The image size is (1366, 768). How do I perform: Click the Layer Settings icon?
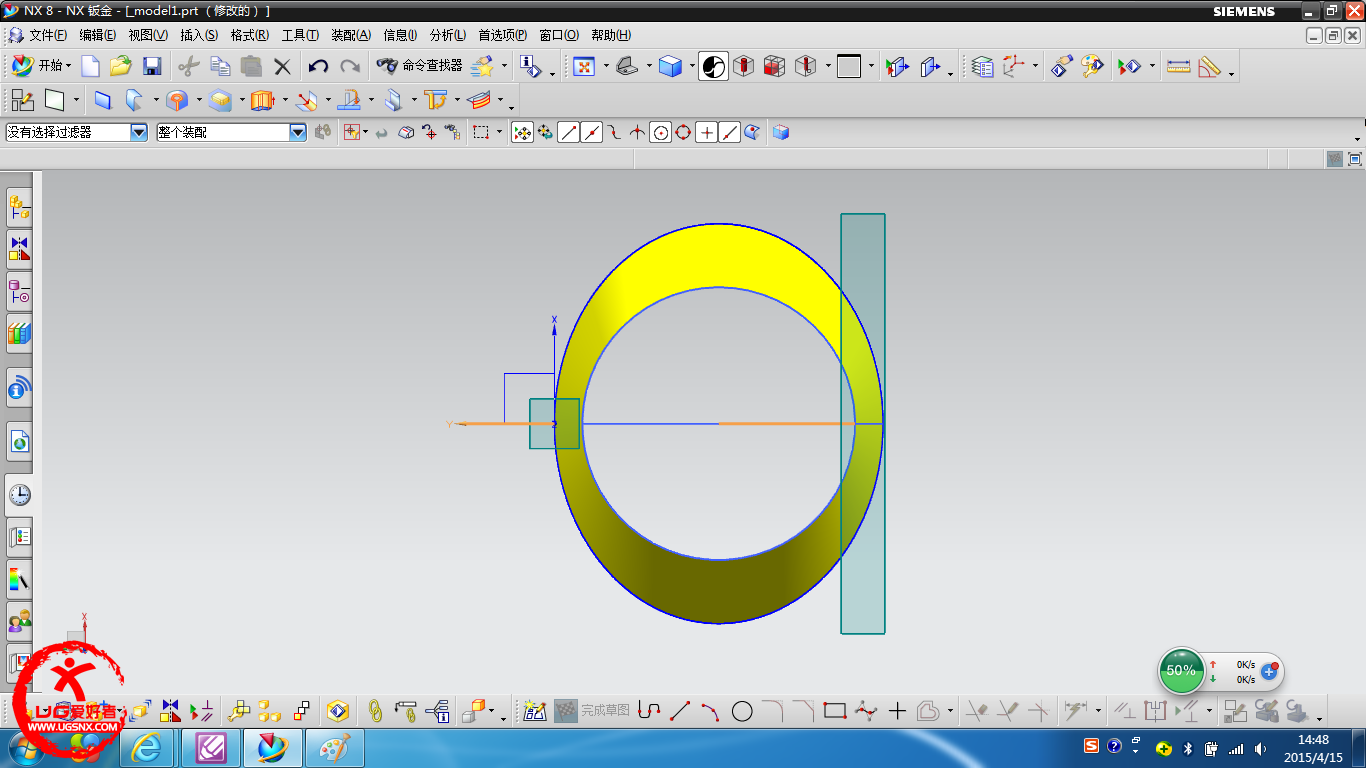983,67
